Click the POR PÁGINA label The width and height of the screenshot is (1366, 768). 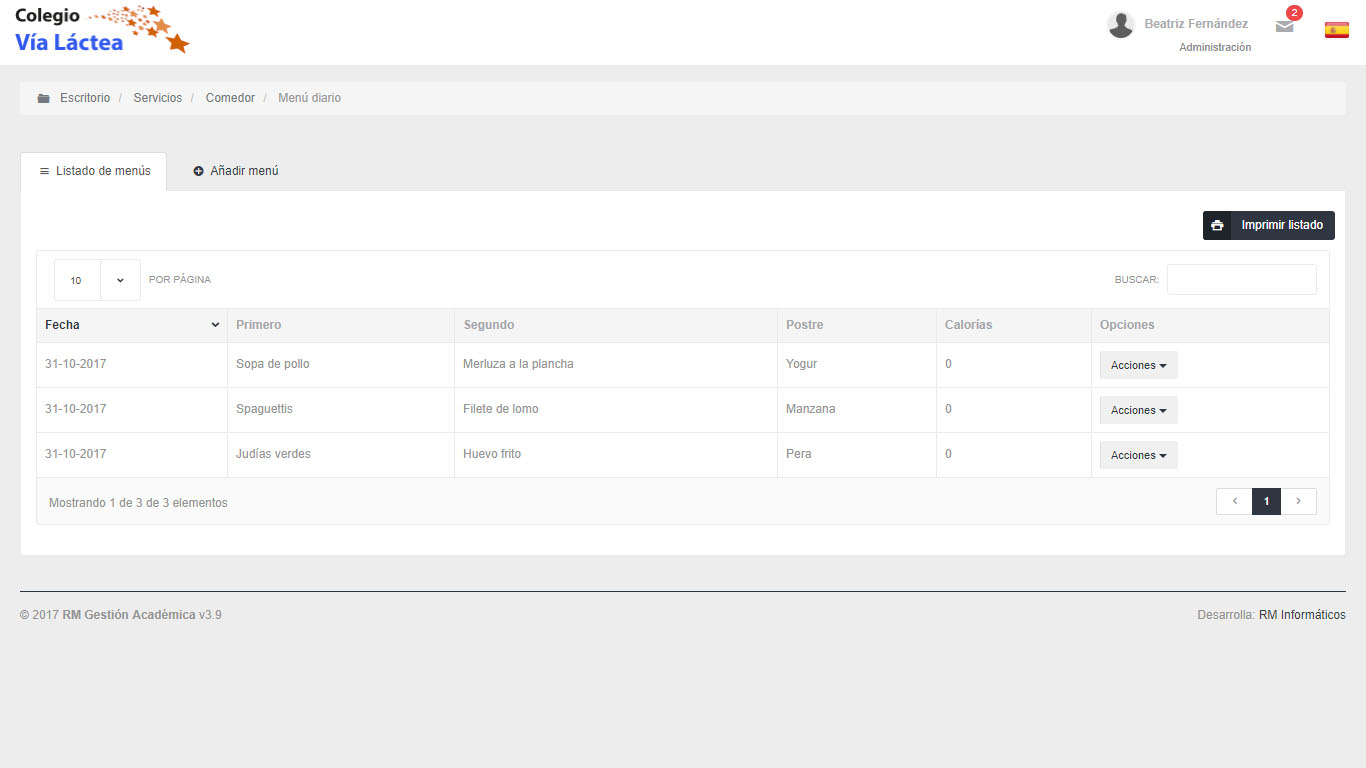pyautogui.click(x=180, y=280)
